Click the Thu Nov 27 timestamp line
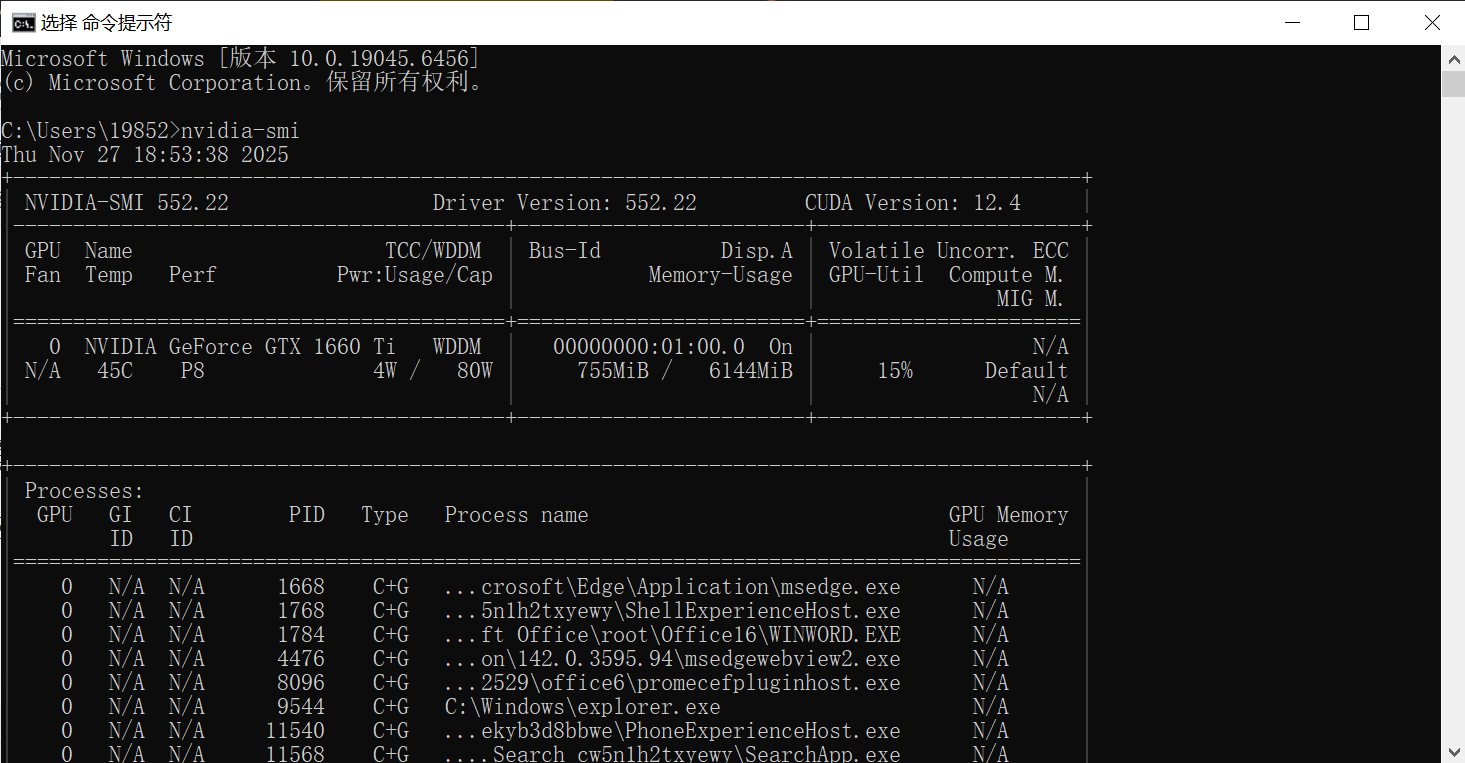 pyautogui.click(x=145, y=155)
